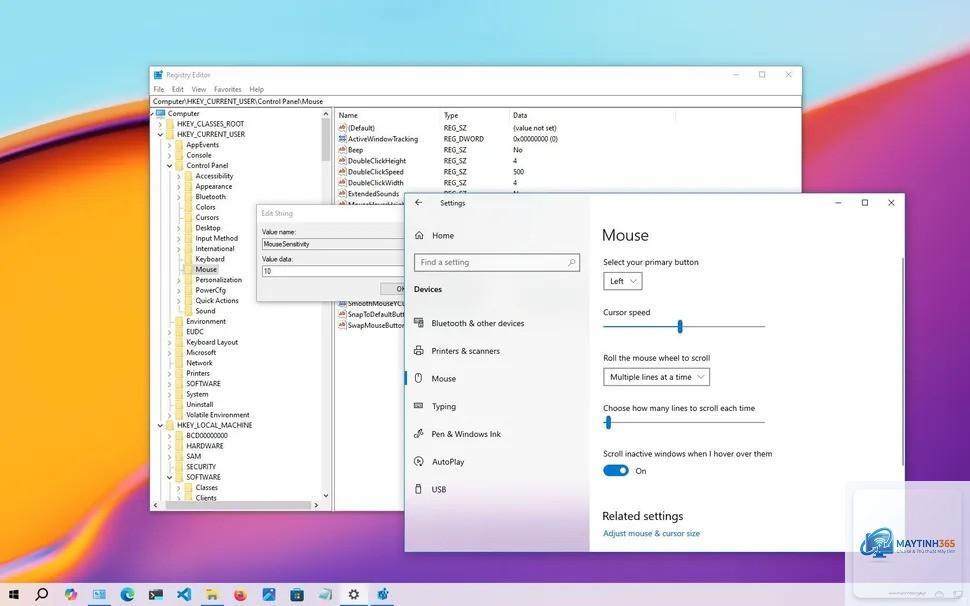970x606 pixels.
Task: Click the Mouse icon in Settings sidebar
Action: 419,378
